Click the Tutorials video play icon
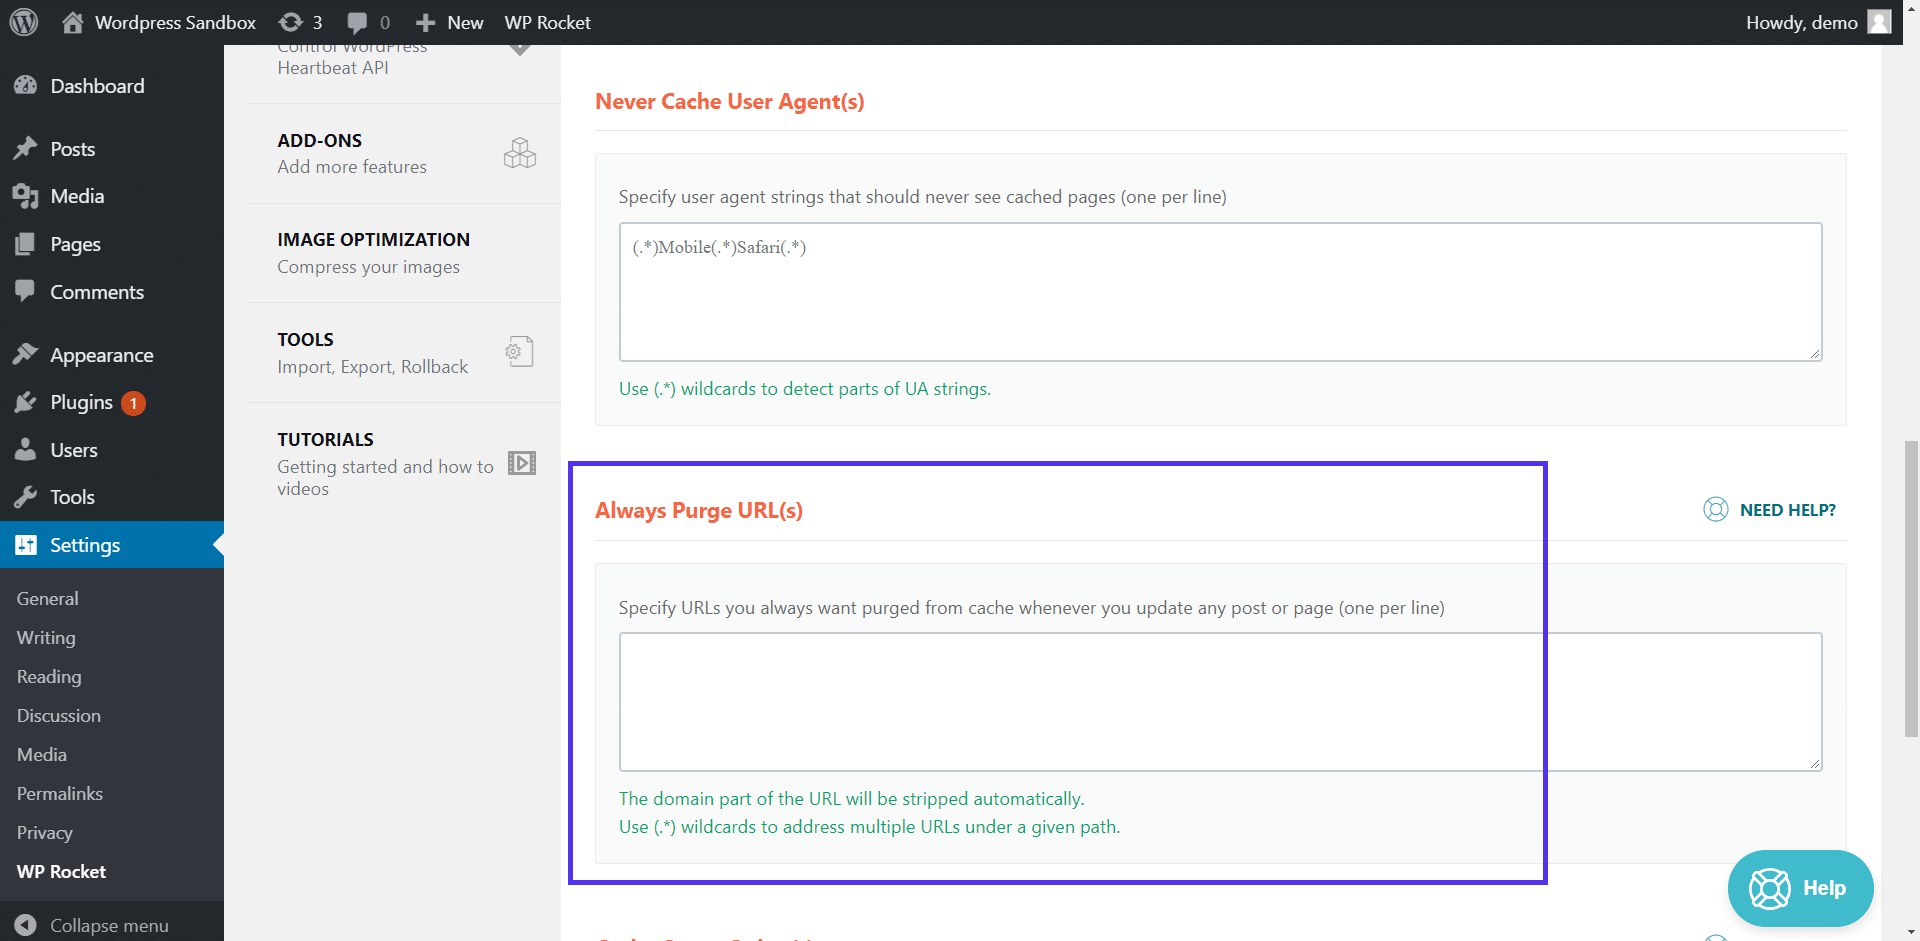Image resolution: width=1920 pixels, height=941 pixels. tap(521, 462)
